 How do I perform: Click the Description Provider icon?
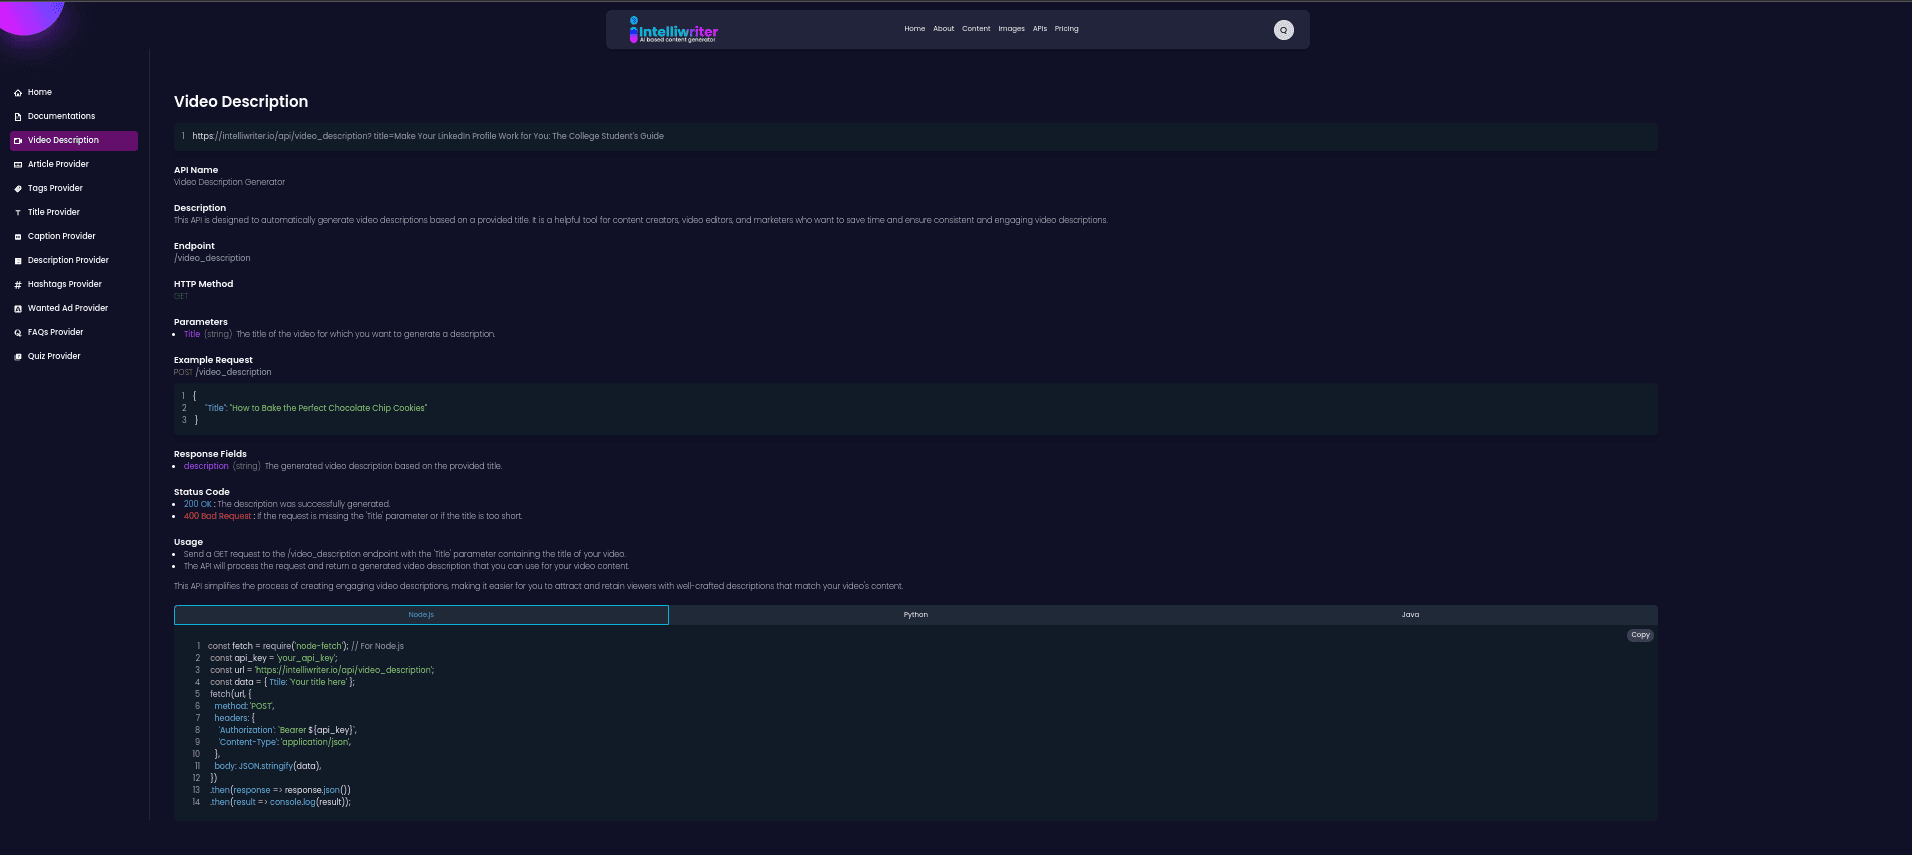[x=18, y=261]
